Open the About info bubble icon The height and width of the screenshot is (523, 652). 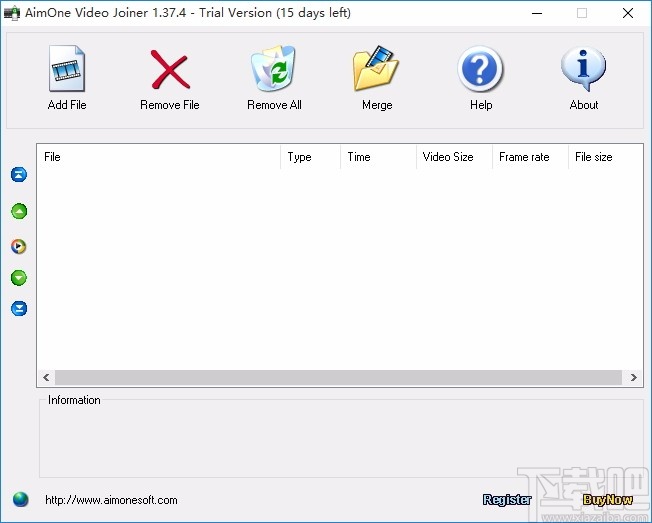click(x=583, y=68)
